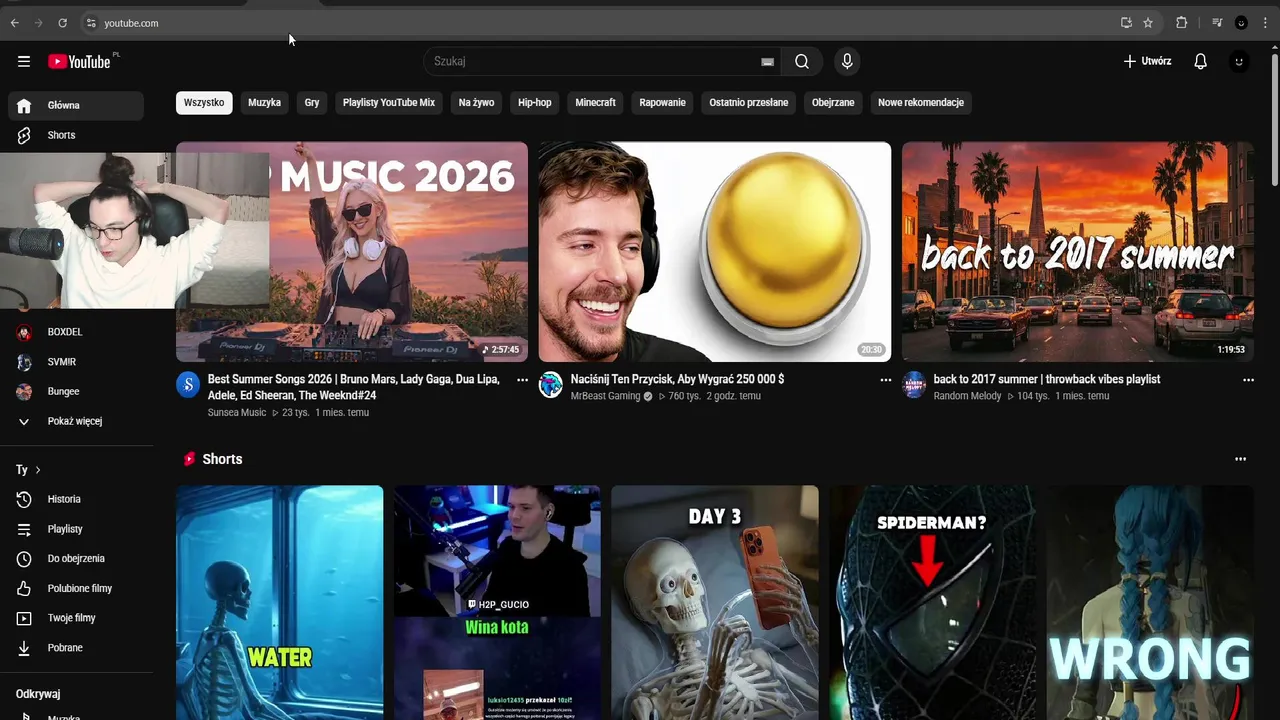Open the MrBeast golden button thumbnail

(x=715, y=252)
